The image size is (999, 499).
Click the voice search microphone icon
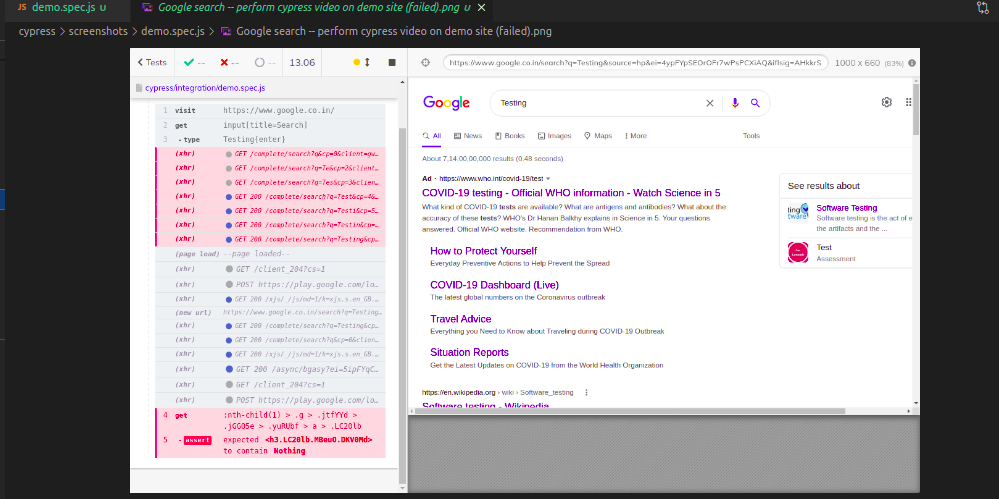(735, 103)
